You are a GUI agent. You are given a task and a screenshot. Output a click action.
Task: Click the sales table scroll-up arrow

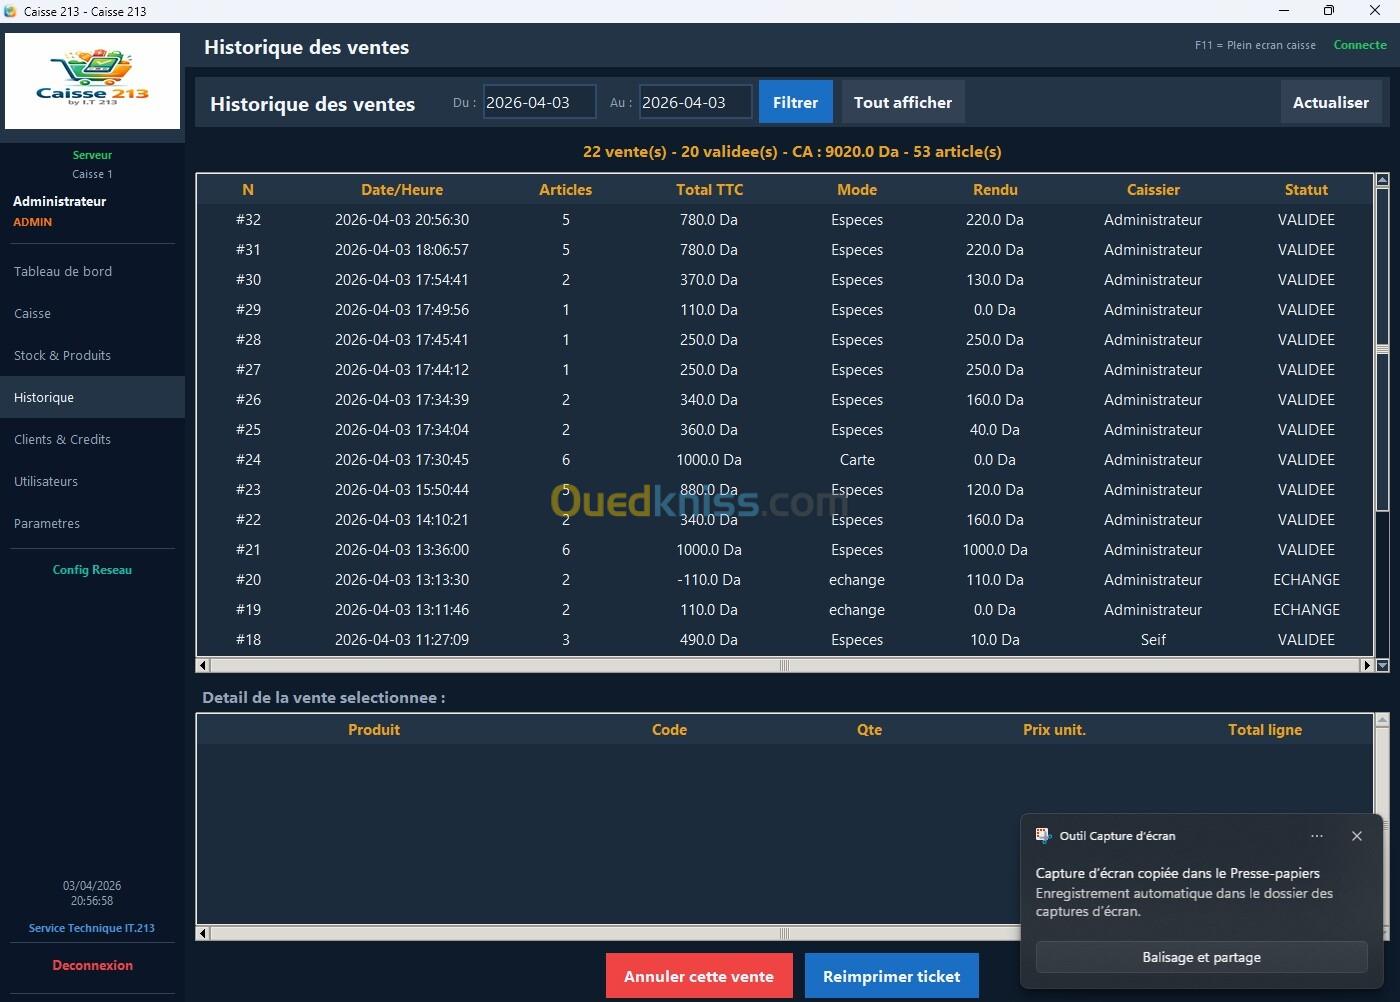tap(1382, 181)
